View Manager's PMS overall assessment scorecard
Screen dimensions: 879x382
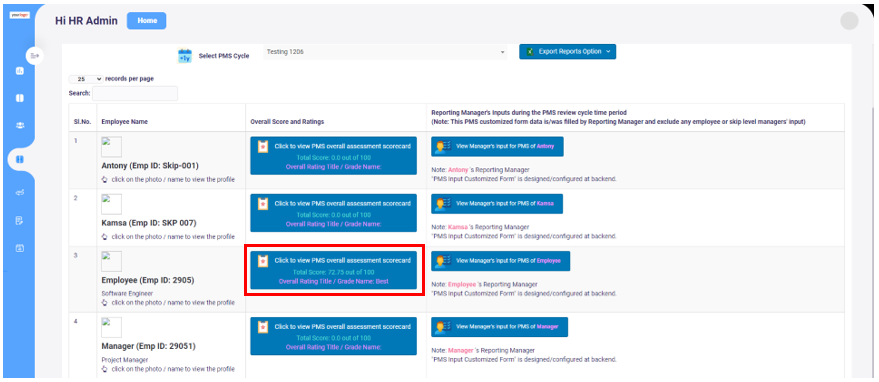pos(334,336)
